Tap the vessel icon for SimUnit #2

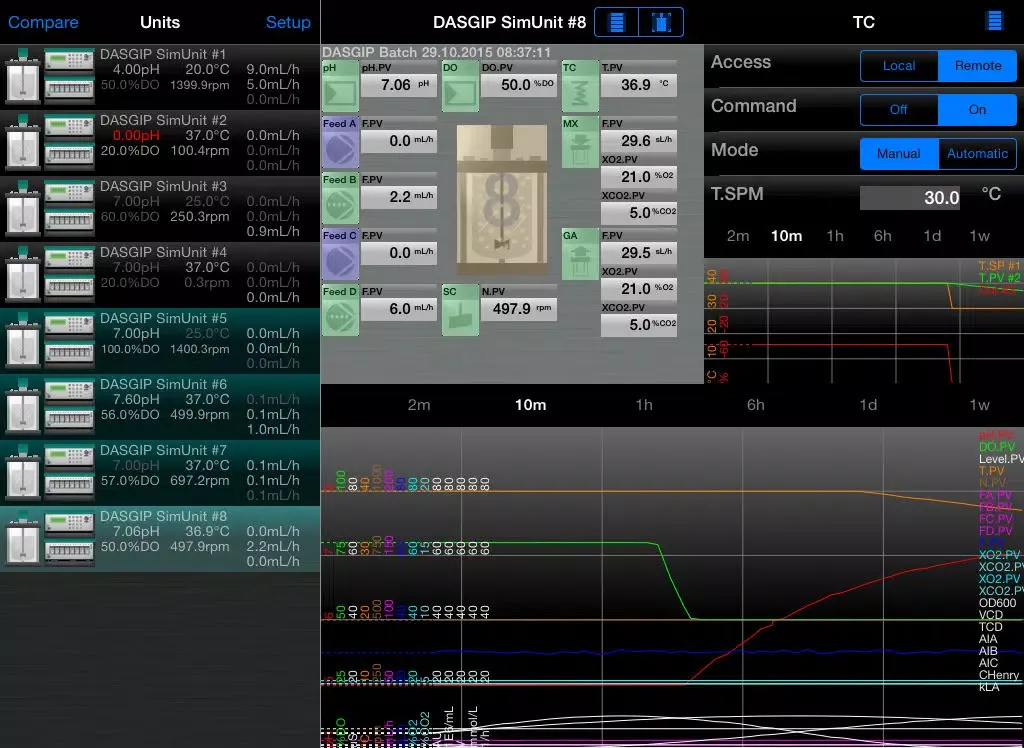pos(23,142)
